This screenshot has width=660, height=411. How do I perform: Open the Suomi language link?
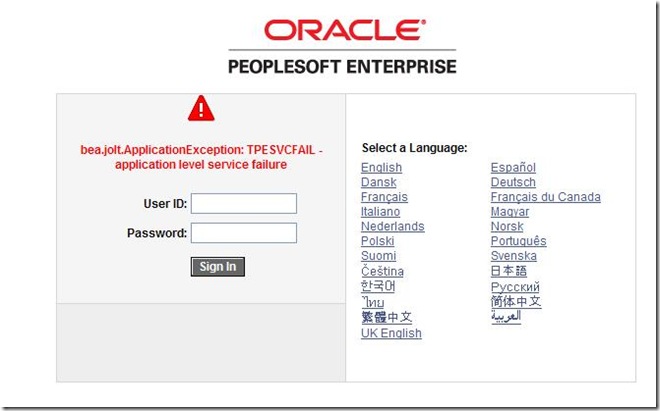point(378,256)
